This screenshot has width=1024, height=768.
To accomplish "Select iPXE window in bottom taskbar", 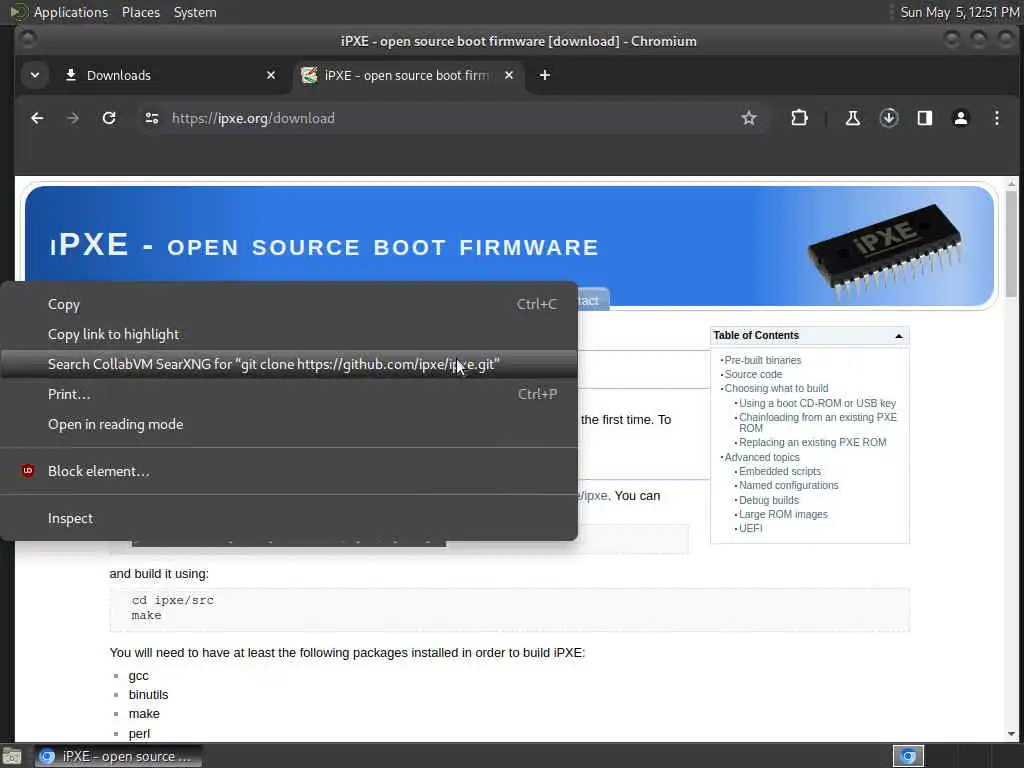I will click(x=118, y=756).
